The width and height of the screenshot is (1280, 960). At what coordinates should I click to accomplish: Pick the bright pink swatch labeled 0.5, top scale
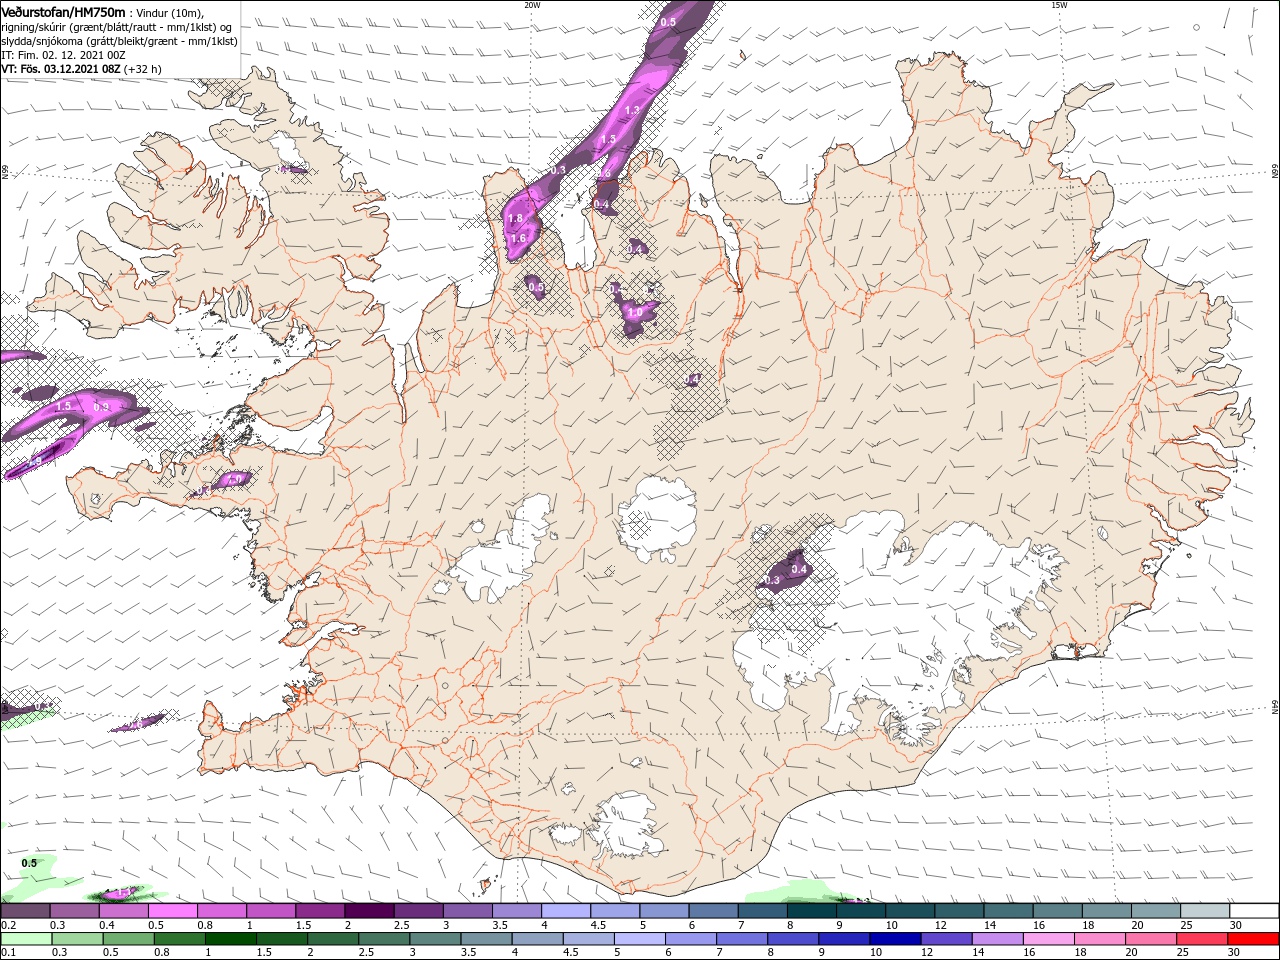click(172, 911)
